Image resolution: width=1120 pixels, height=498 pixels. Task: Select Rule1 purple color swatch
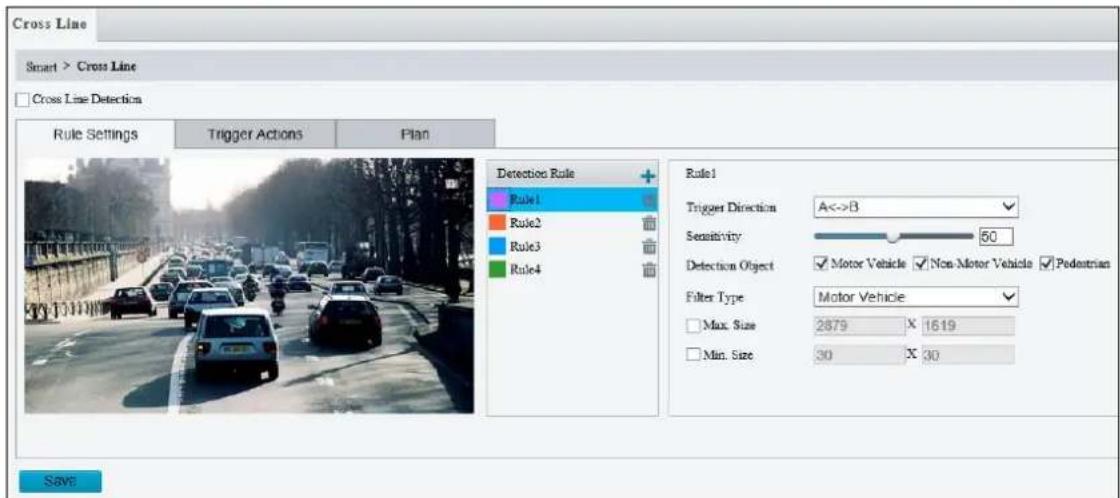(x=497, y=201)
